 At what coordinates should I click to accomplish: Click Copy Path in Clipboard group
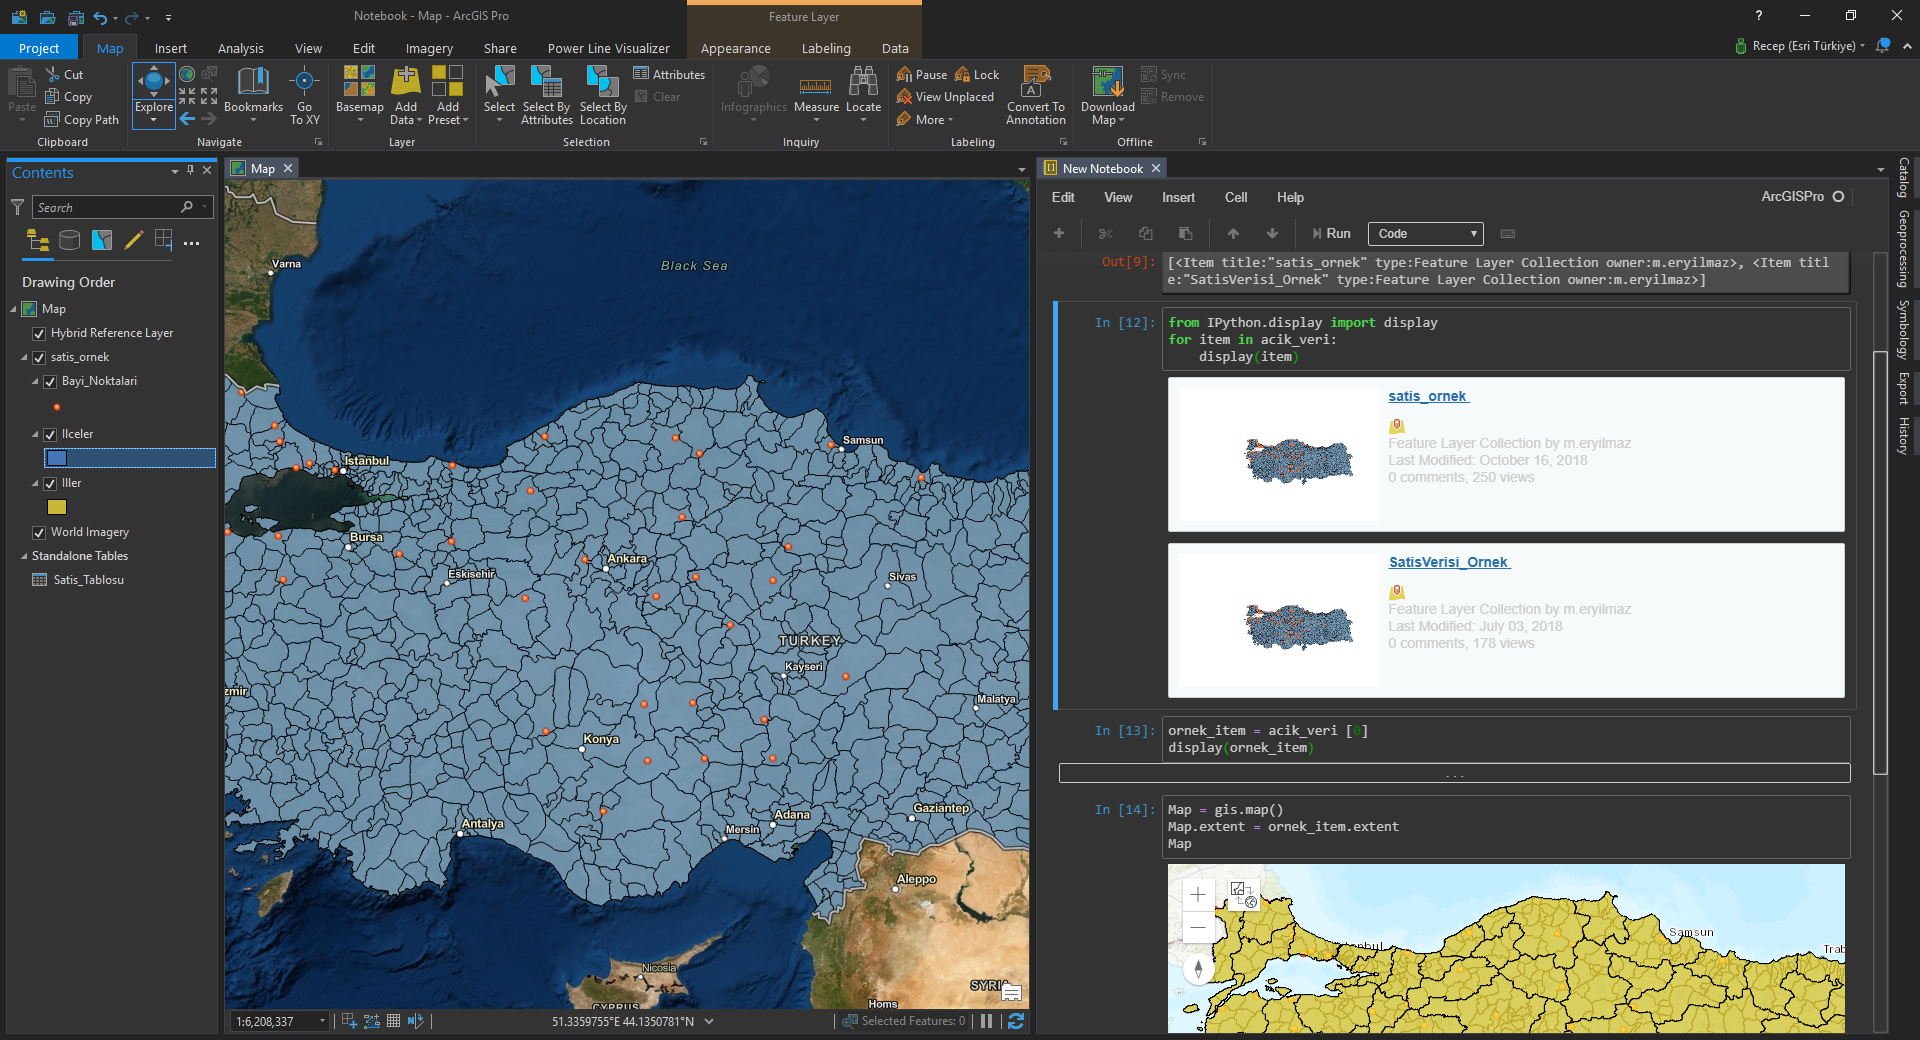(x=82, y=119)
